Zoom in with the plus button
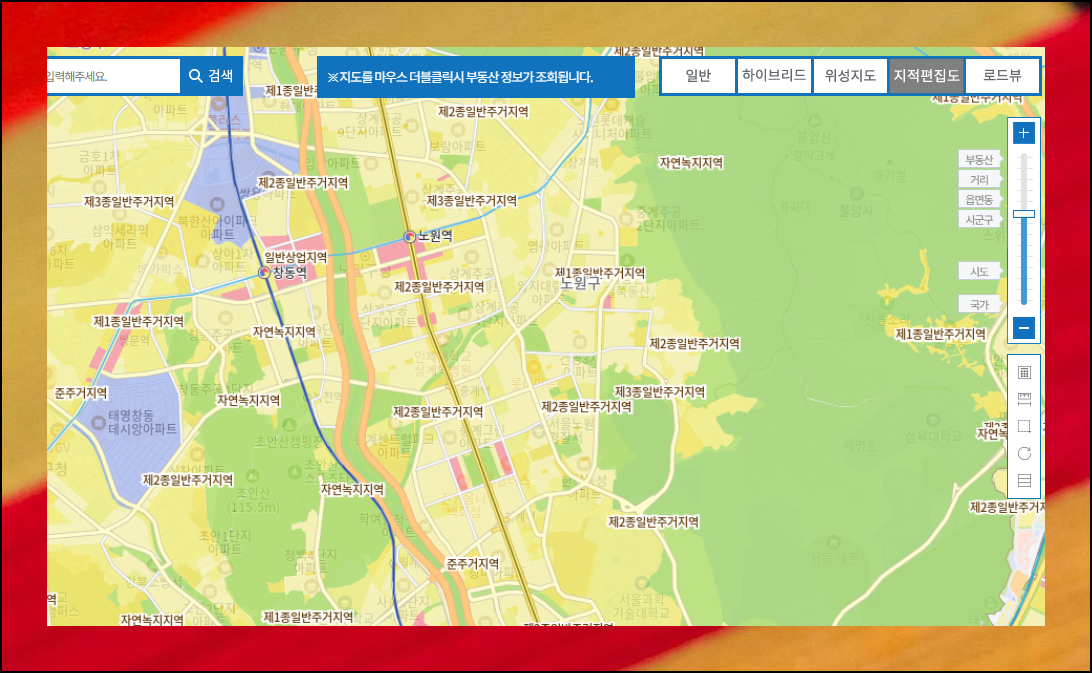 click(1023, 133)
